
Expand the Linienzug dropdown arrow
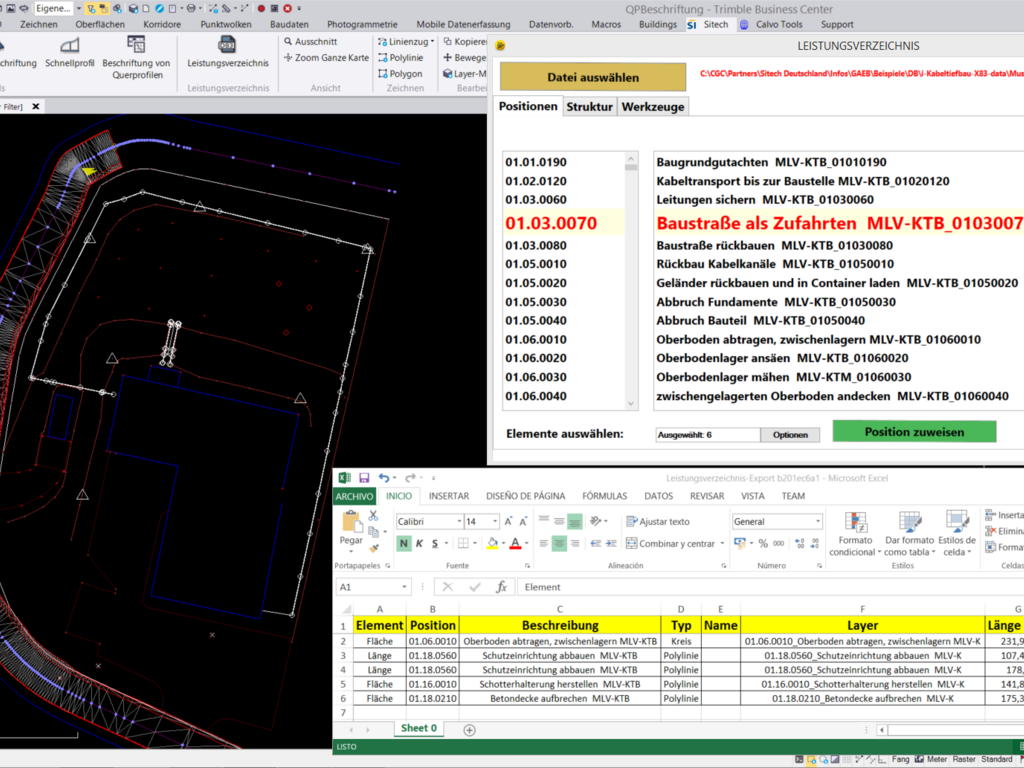432,41
